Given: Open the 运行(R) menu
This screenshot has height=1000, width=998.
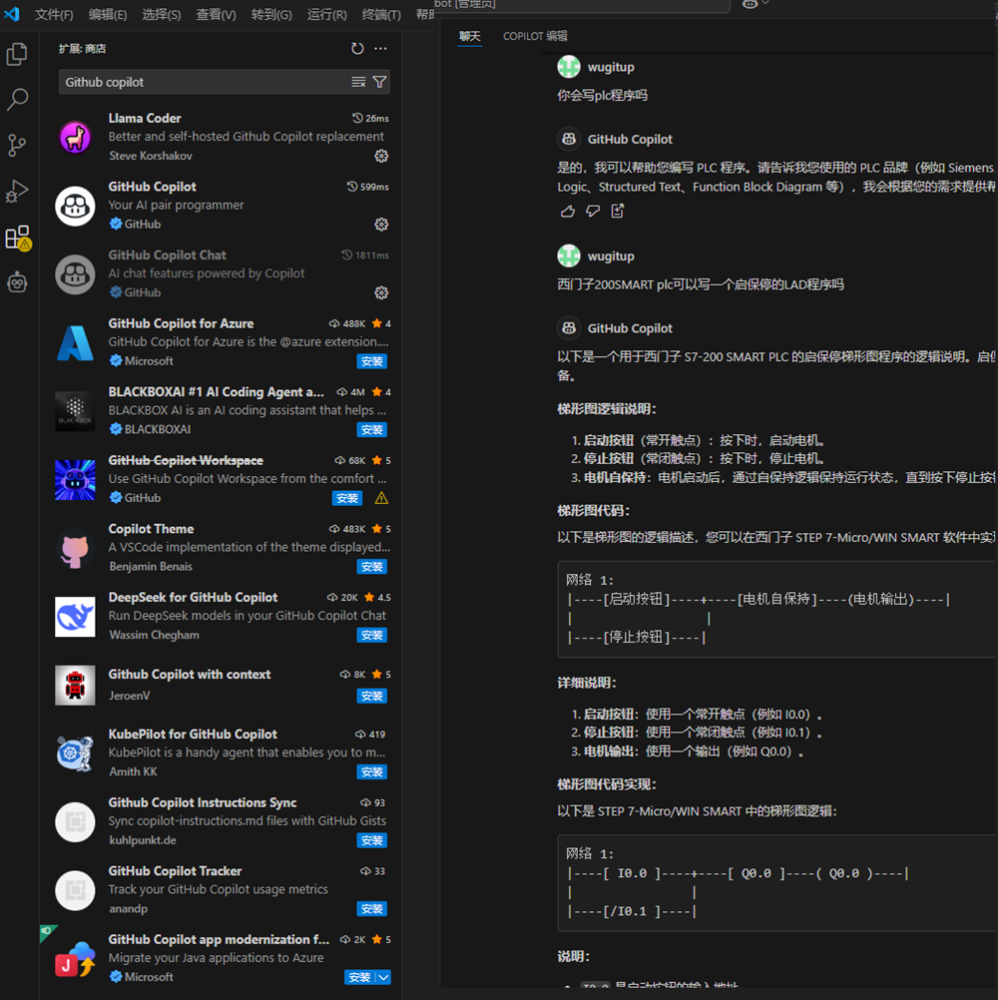Looking at the screenshot, I should (327, 14).
